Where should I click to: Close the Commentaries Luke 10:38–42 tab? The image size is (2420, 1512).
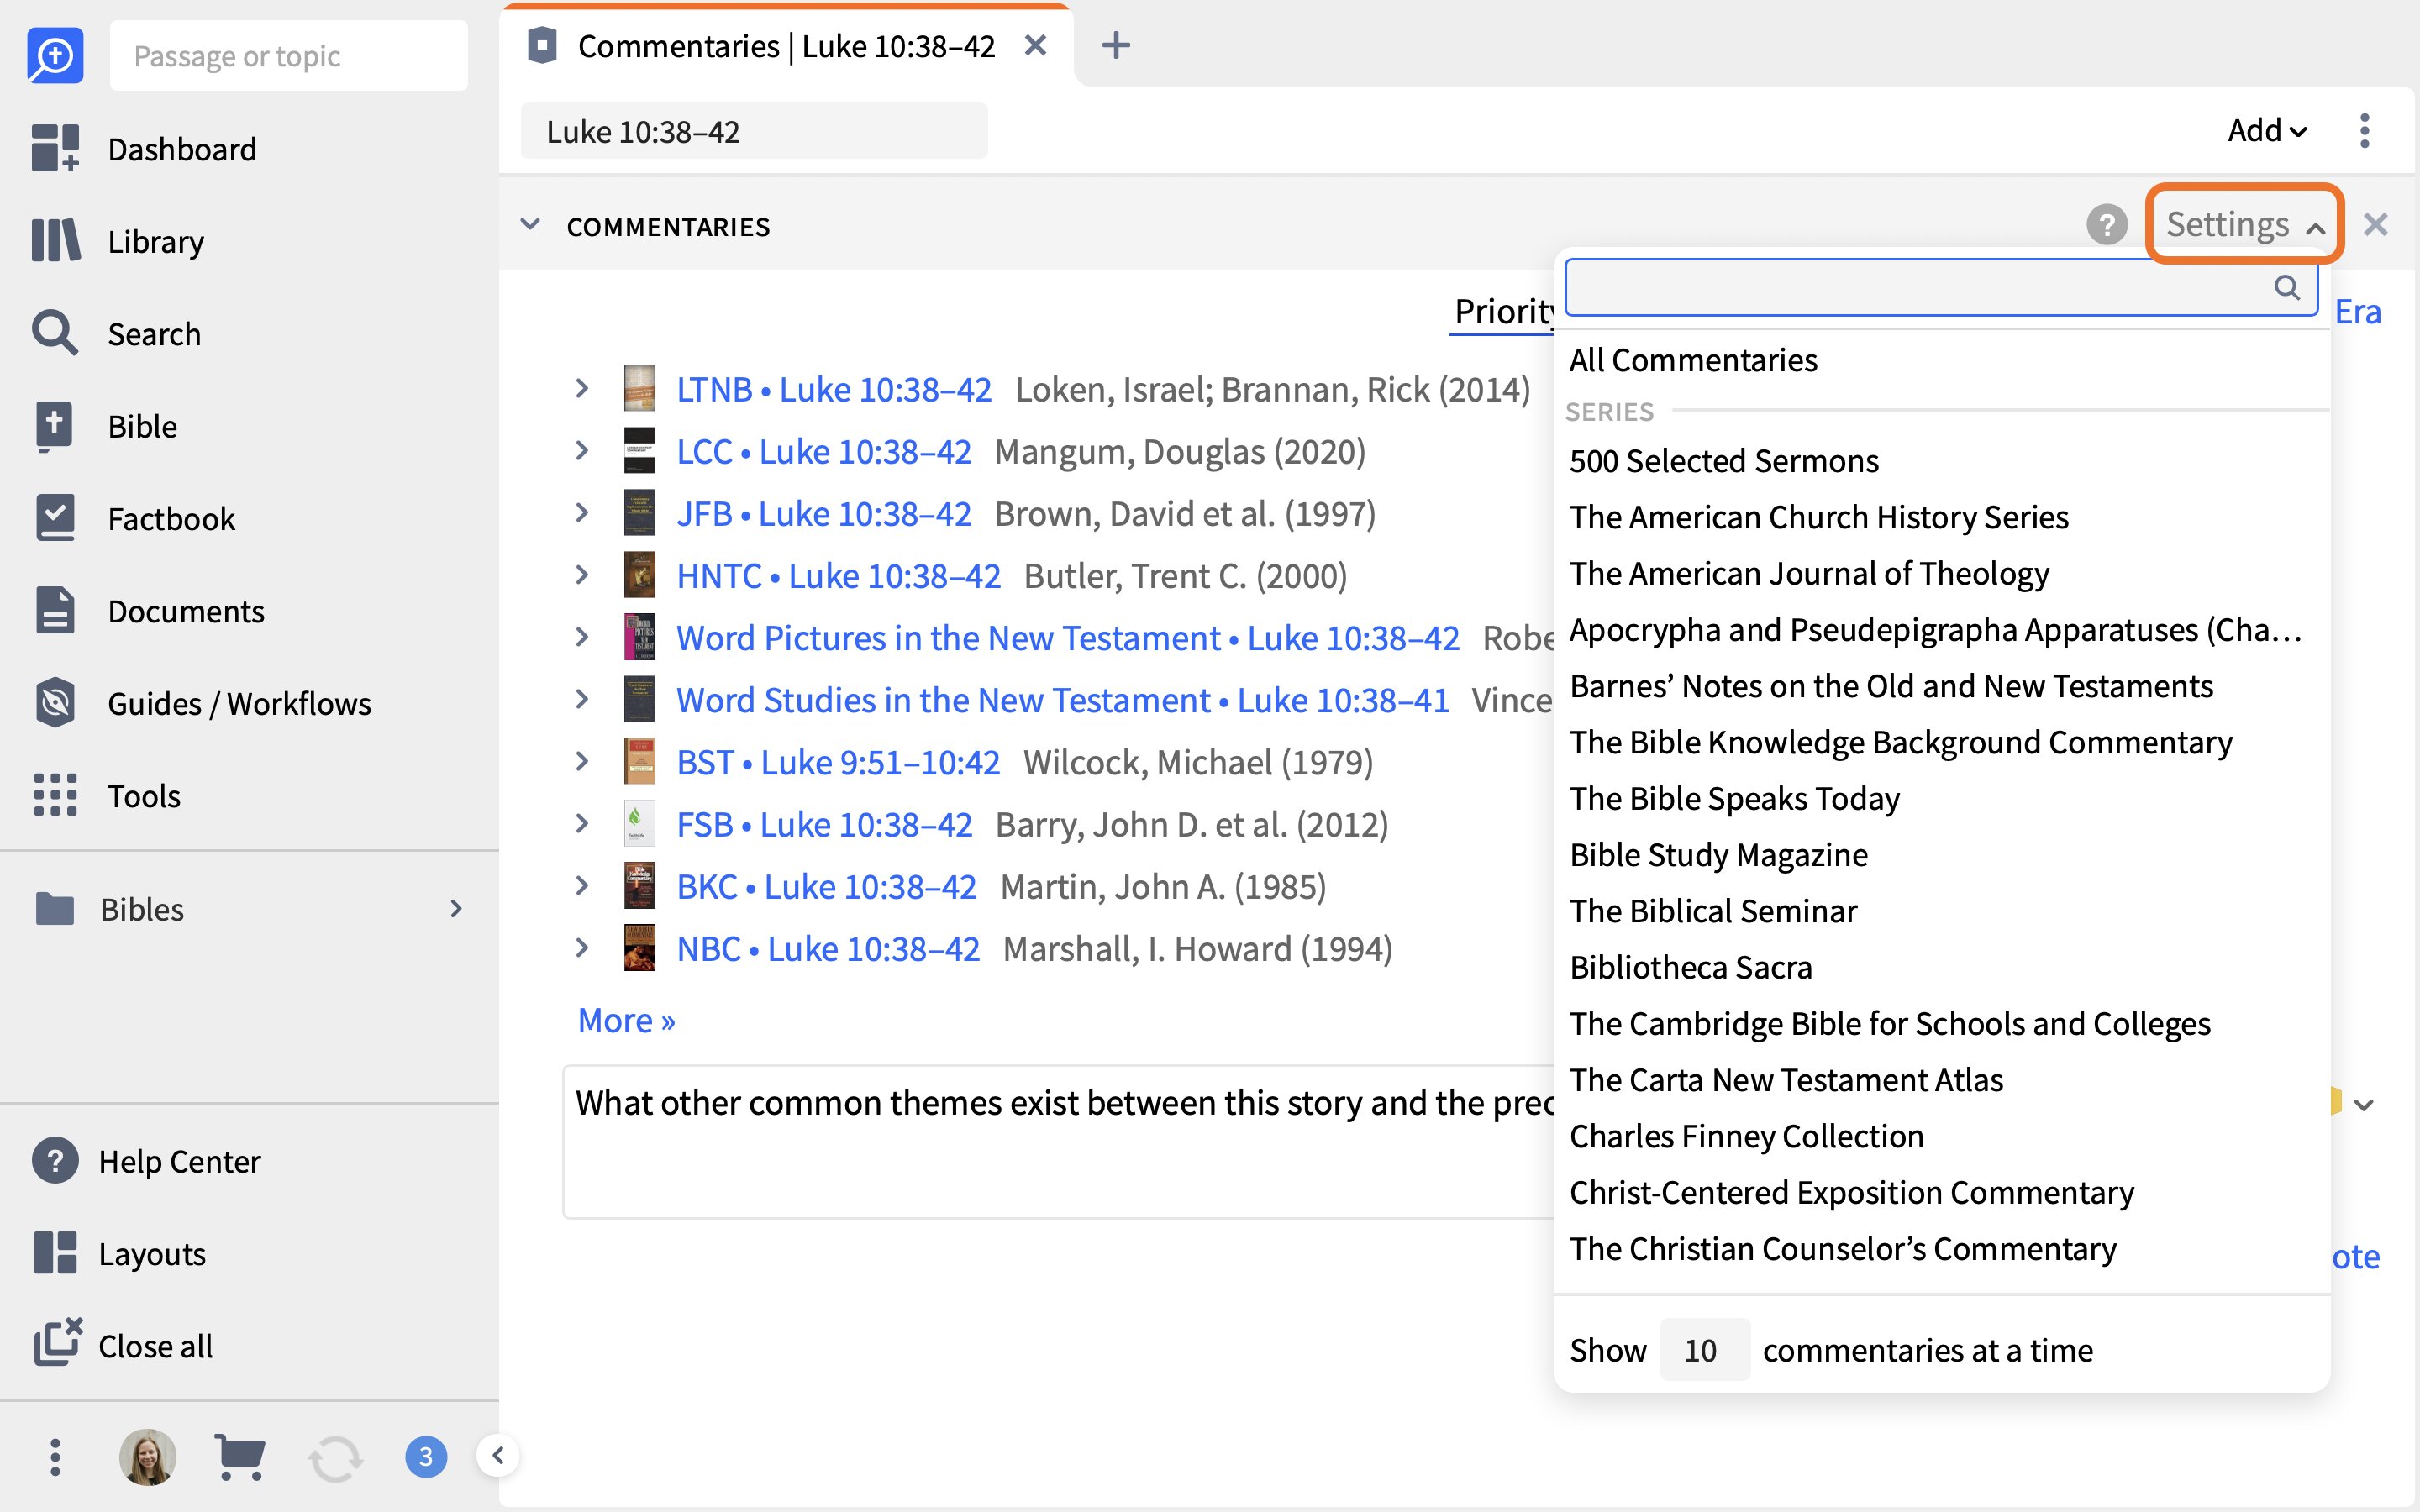[x=1036, y=45]
